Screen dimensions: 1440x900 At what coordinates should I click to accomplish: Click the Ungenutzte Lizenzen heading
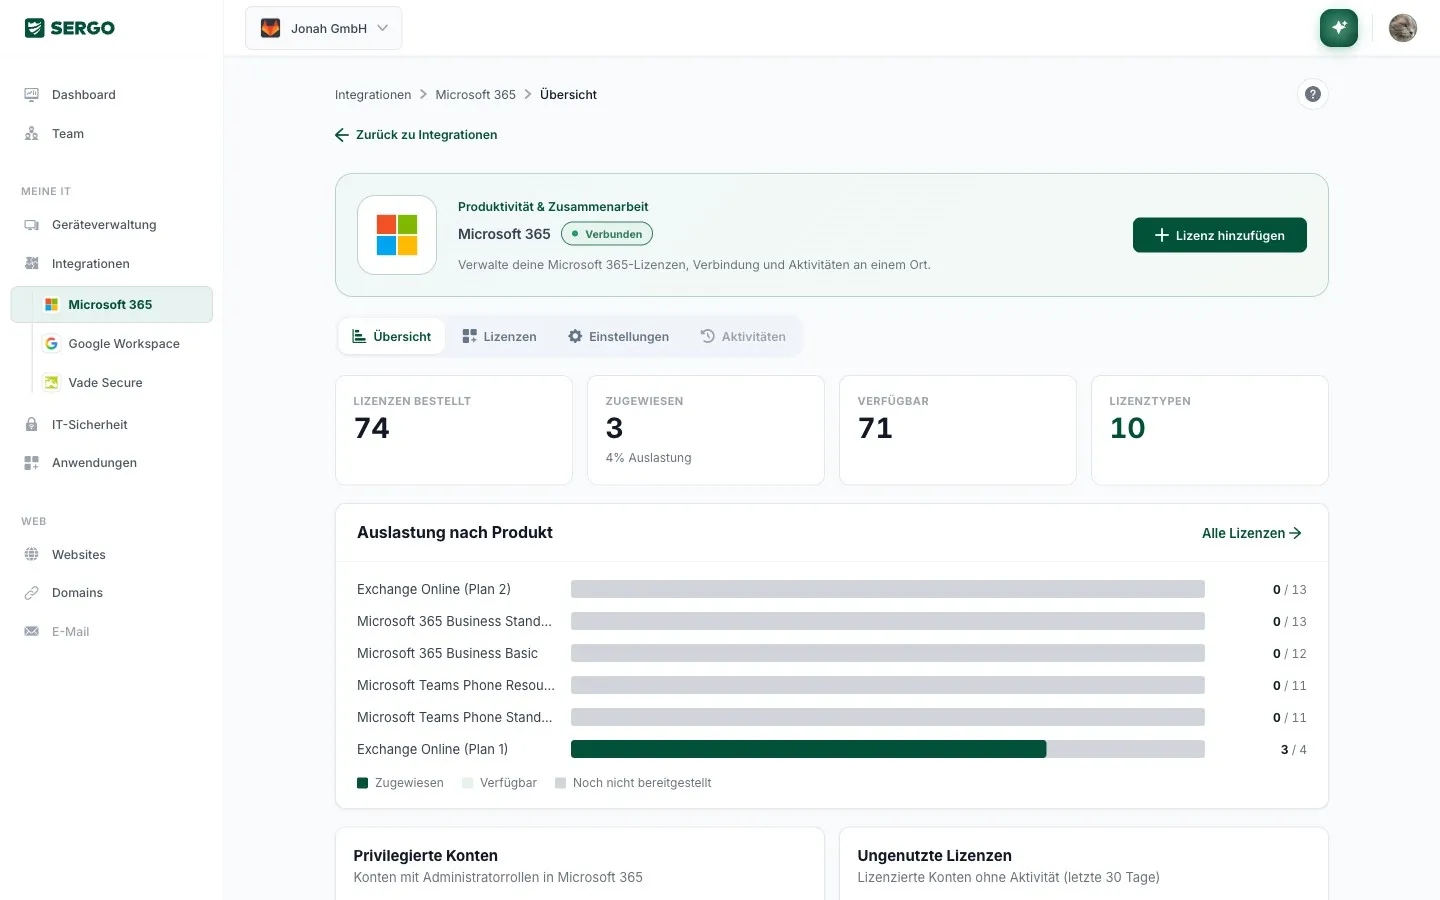click(934, 856)
